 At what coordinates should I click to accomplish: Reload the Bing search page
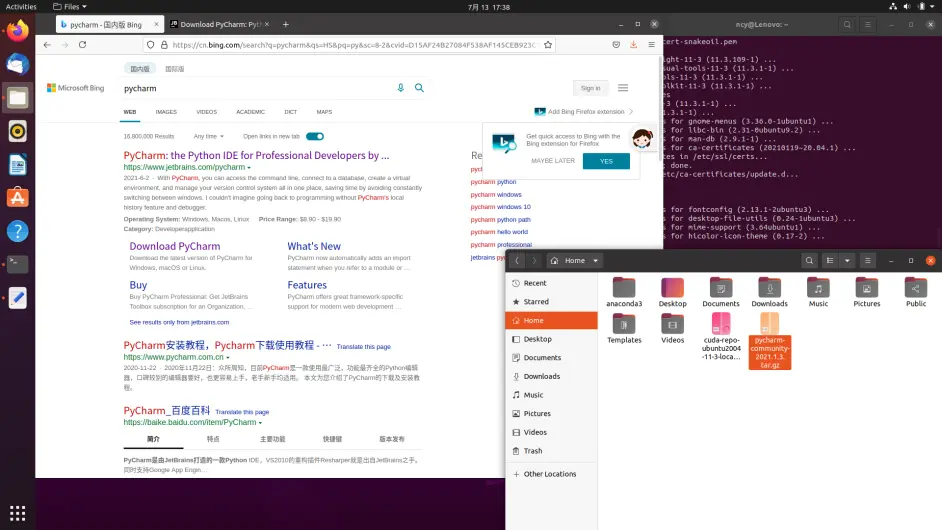coord(82,44)
